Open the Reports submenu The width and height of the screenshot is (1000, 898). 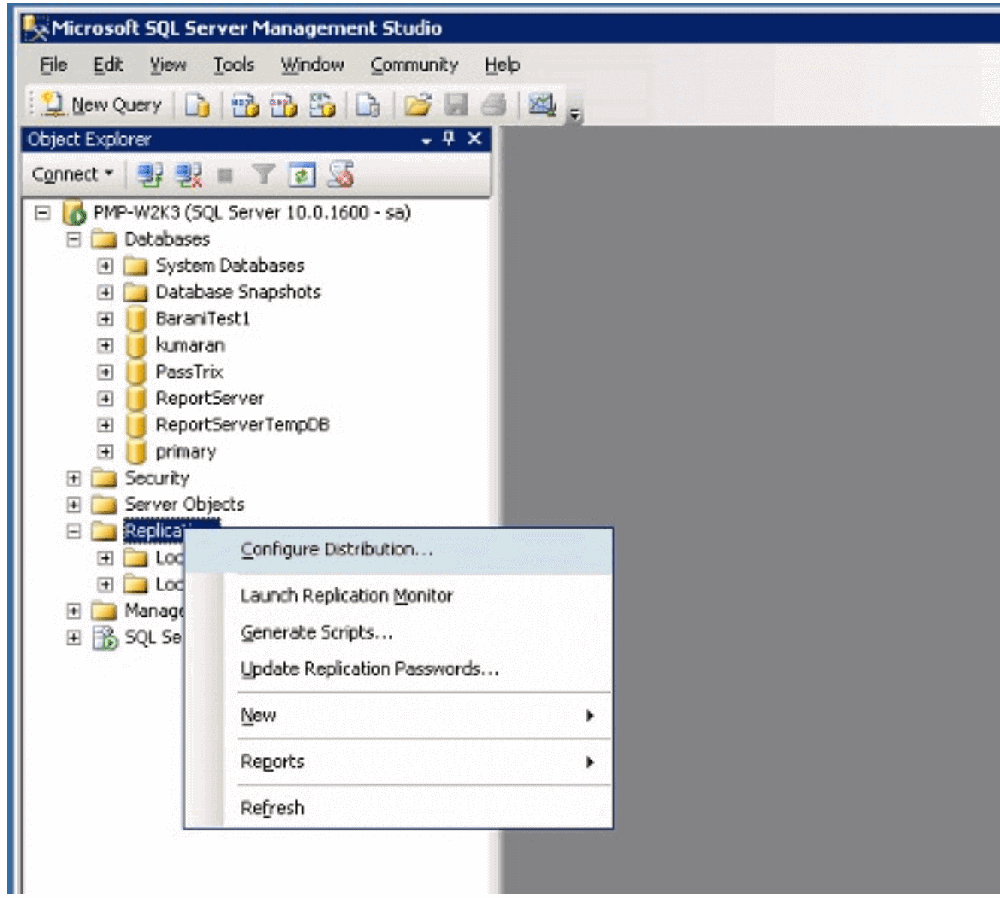point(399,762)
